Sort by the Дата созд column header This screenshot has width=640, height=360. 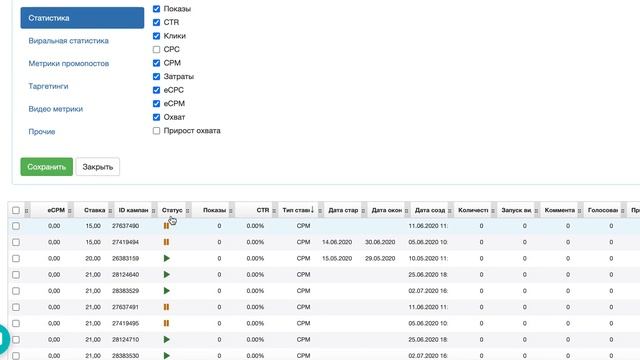coord(430,210)
